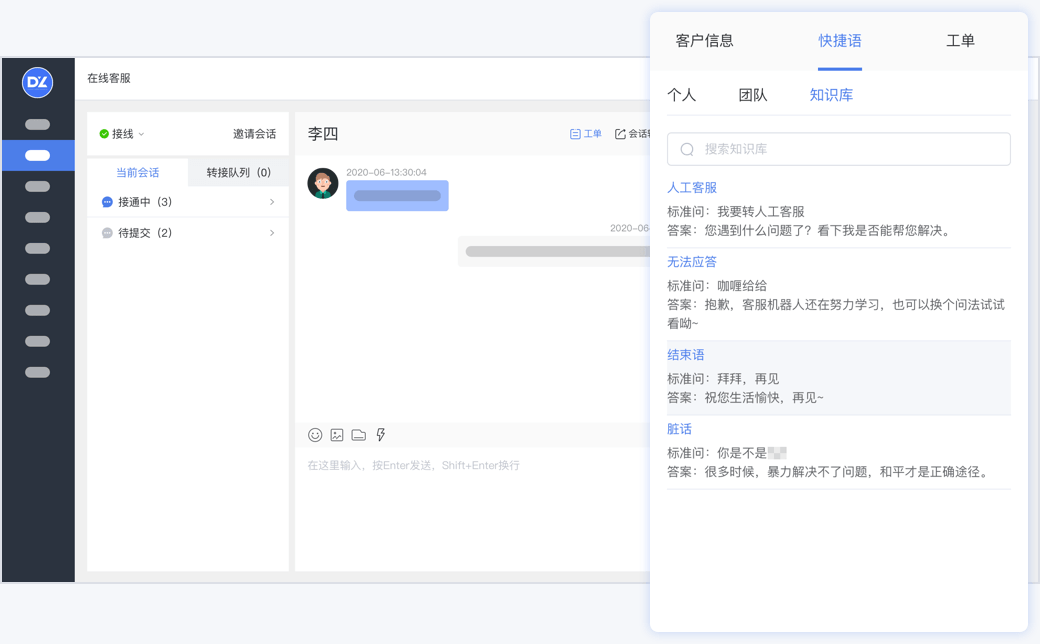This screenshot has height=644, width=1040.
Task: Click 李四's avatar in the conversation
Action: (x=322, y=183)
